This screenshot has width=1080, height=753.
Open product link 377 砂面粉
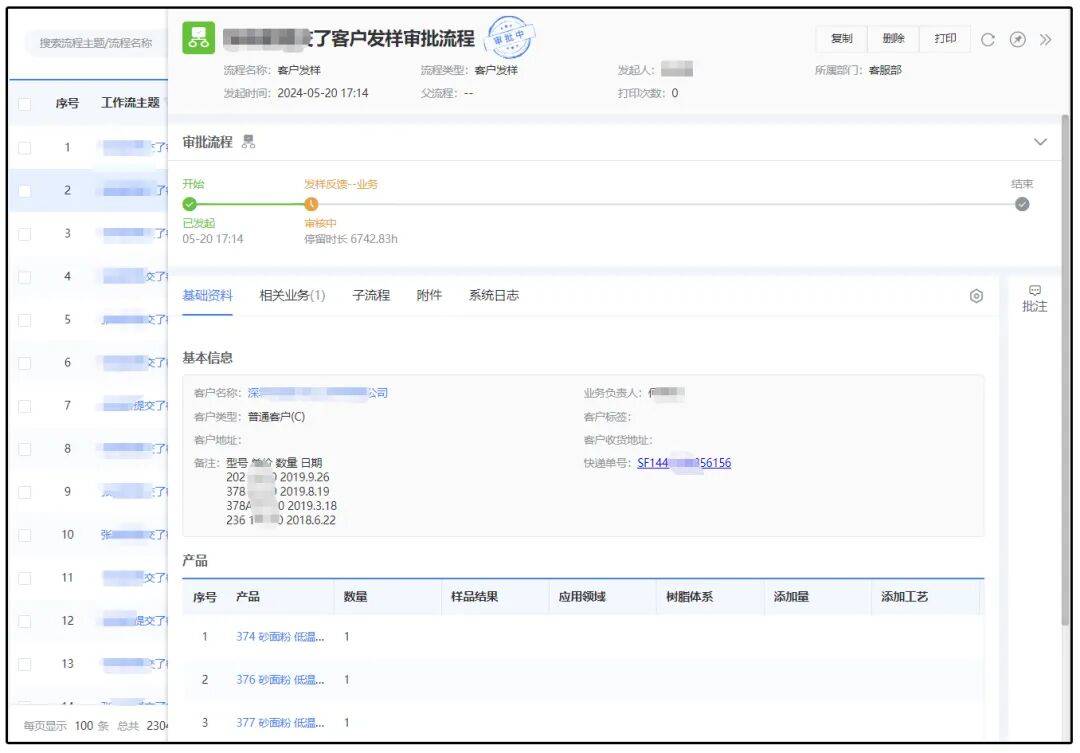tap(280, 723)
